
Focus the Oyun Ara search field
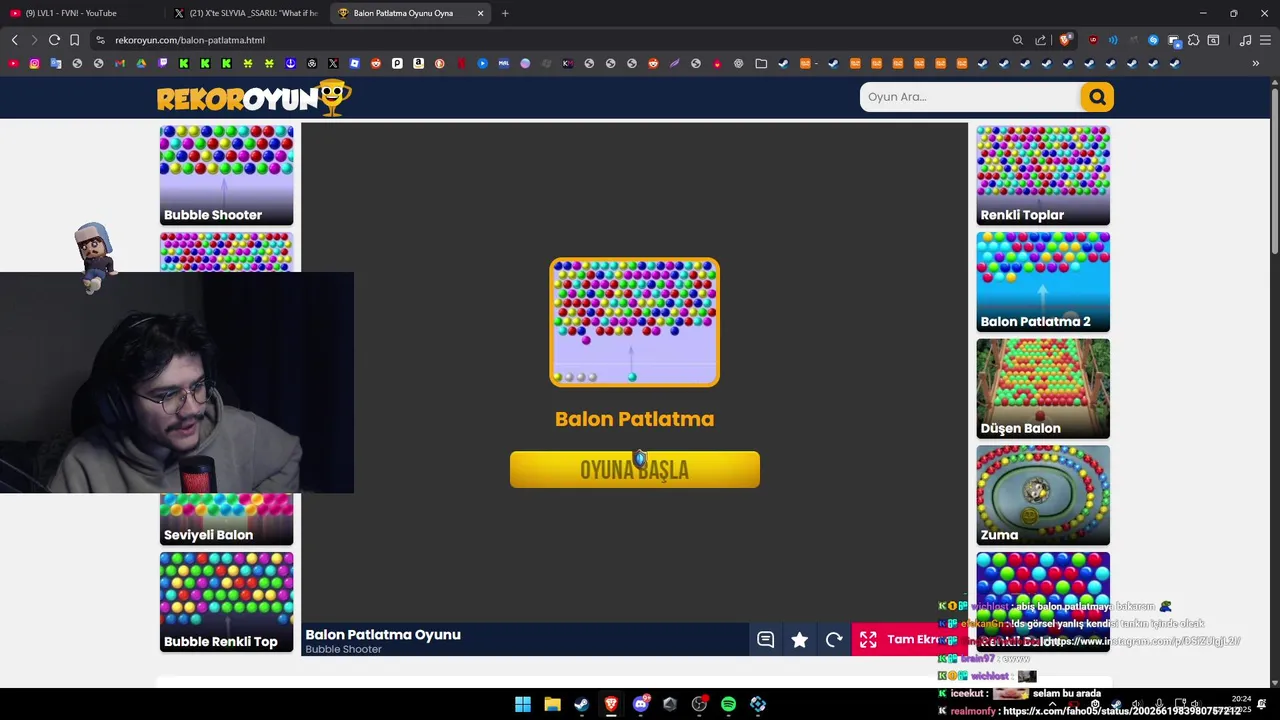969,97
